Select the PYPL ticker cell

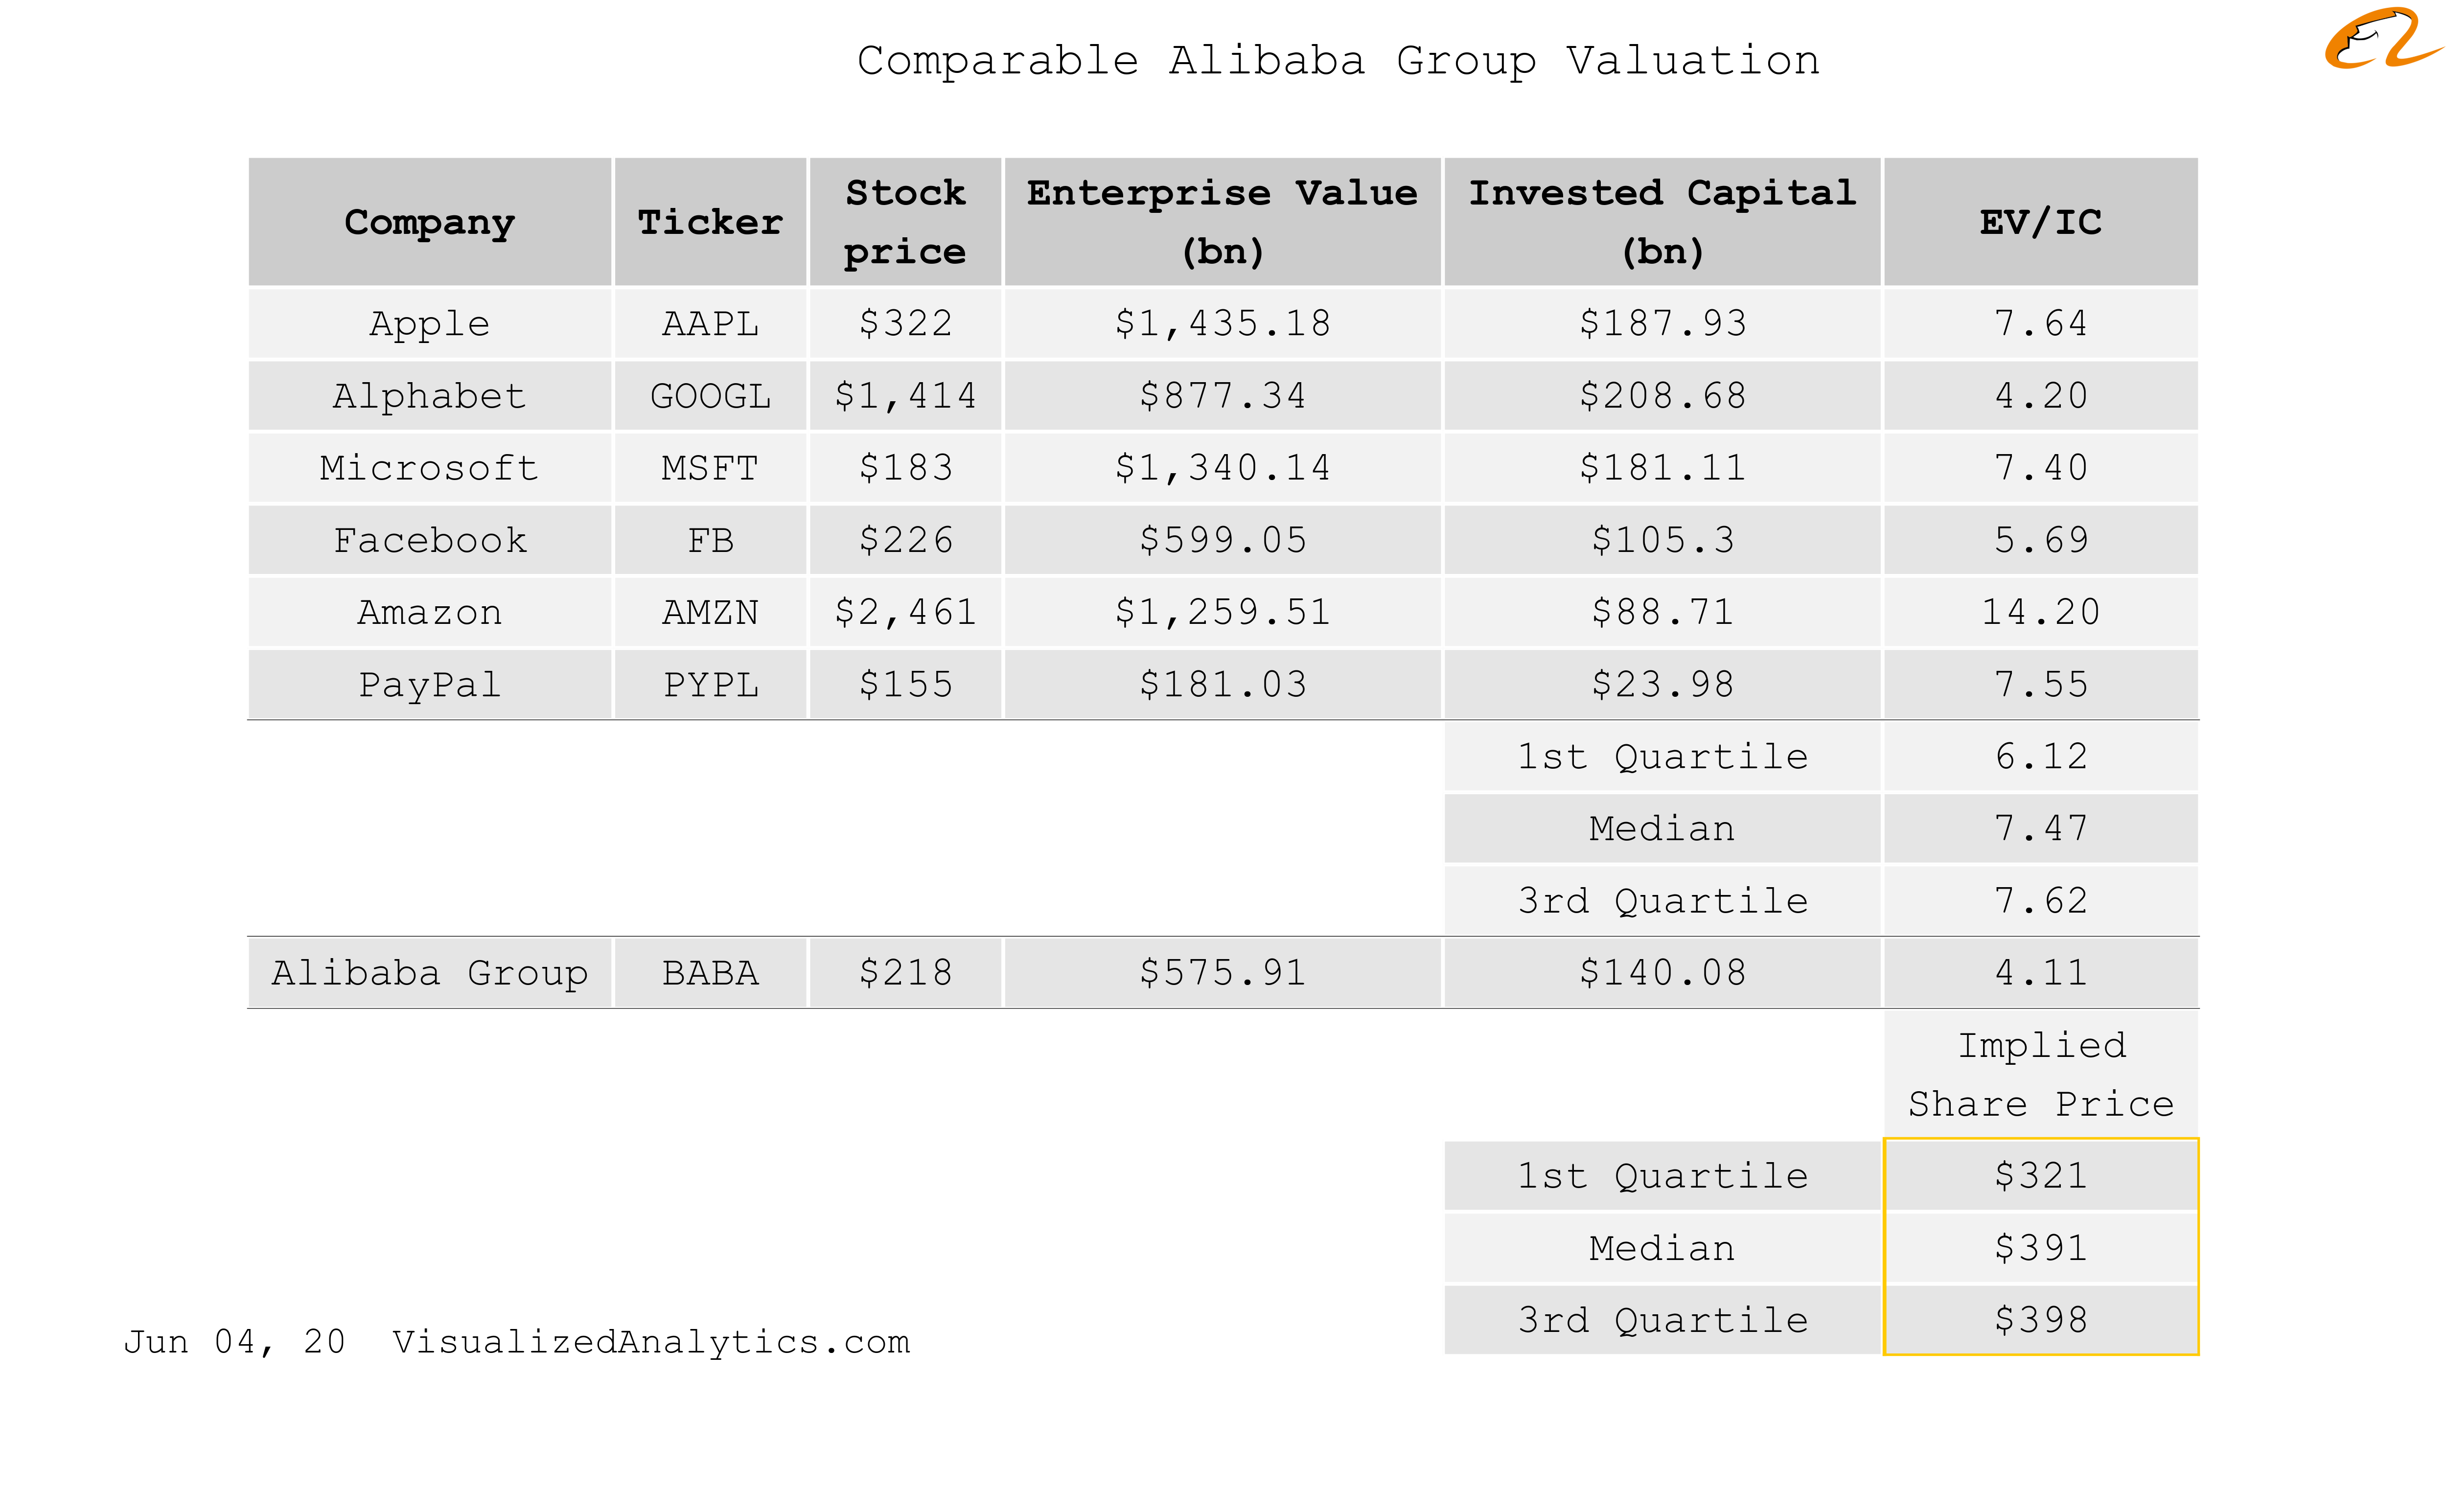710,685
